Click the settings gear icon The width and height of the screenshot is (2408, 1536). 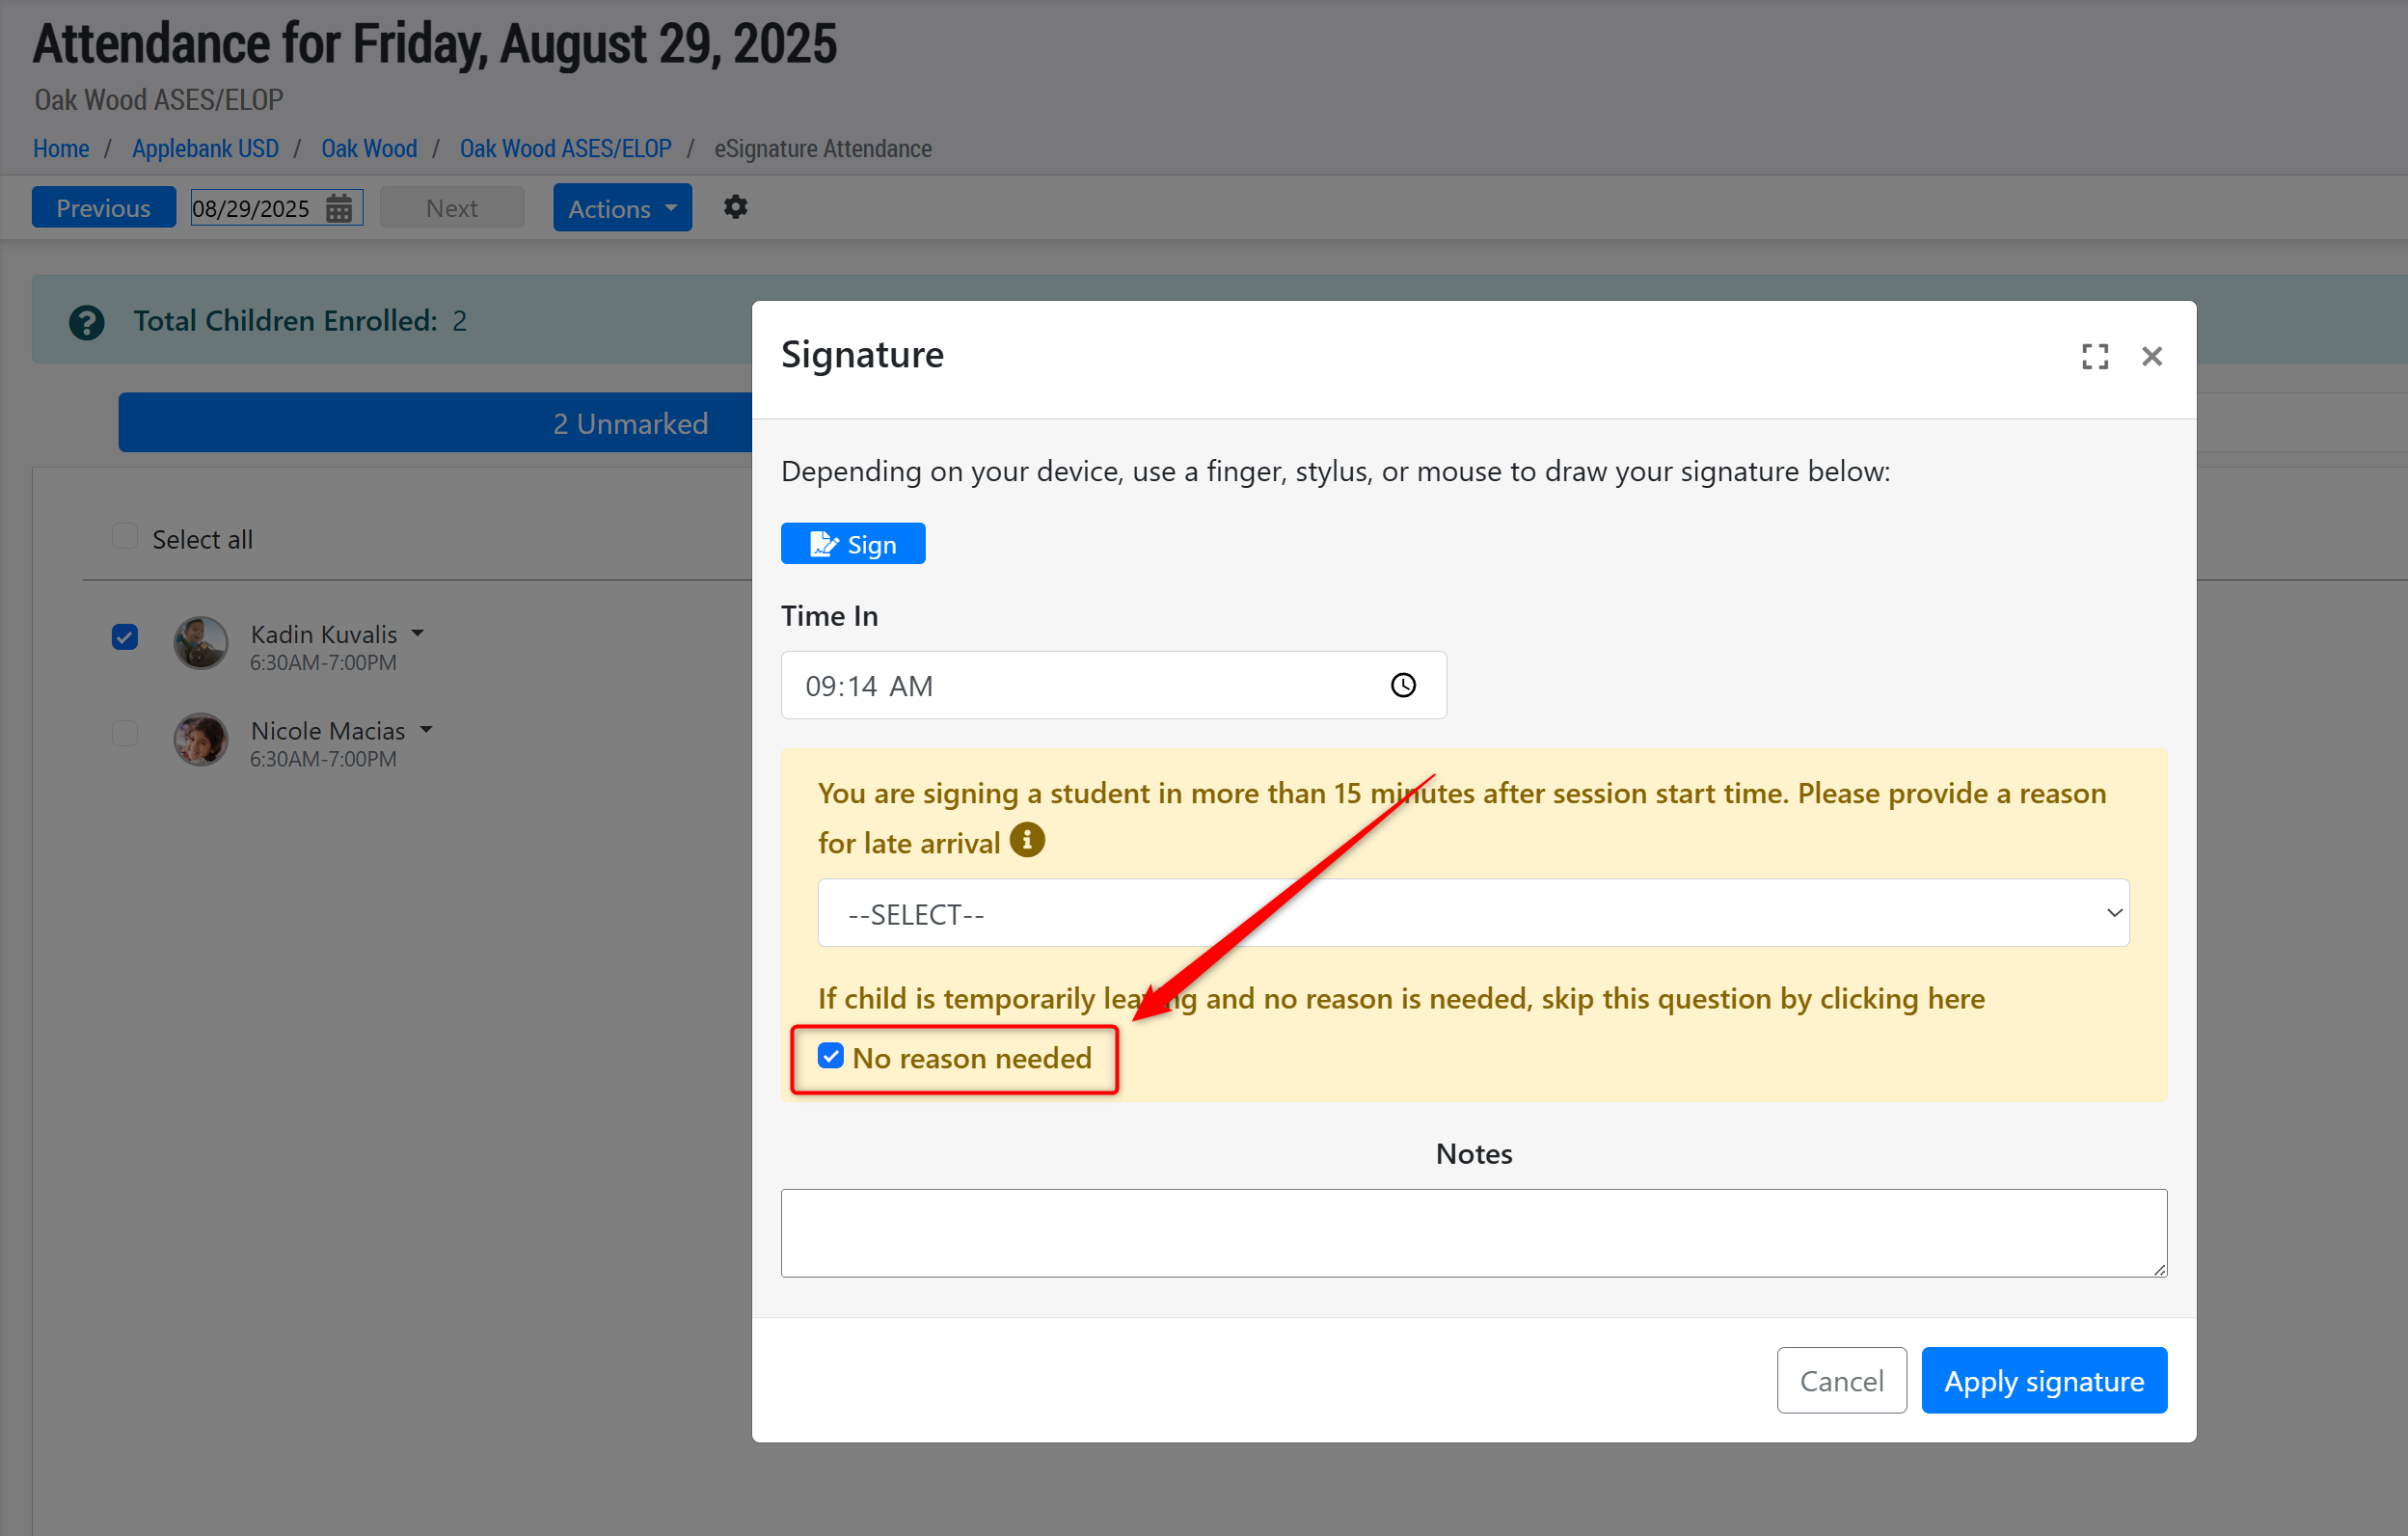pyautogui.click(x=735, y=207)
